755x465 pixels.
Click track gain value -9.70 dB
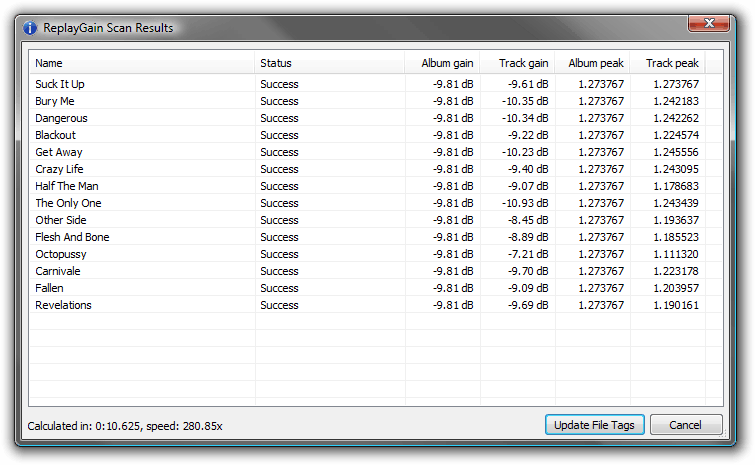pos(528,271)
